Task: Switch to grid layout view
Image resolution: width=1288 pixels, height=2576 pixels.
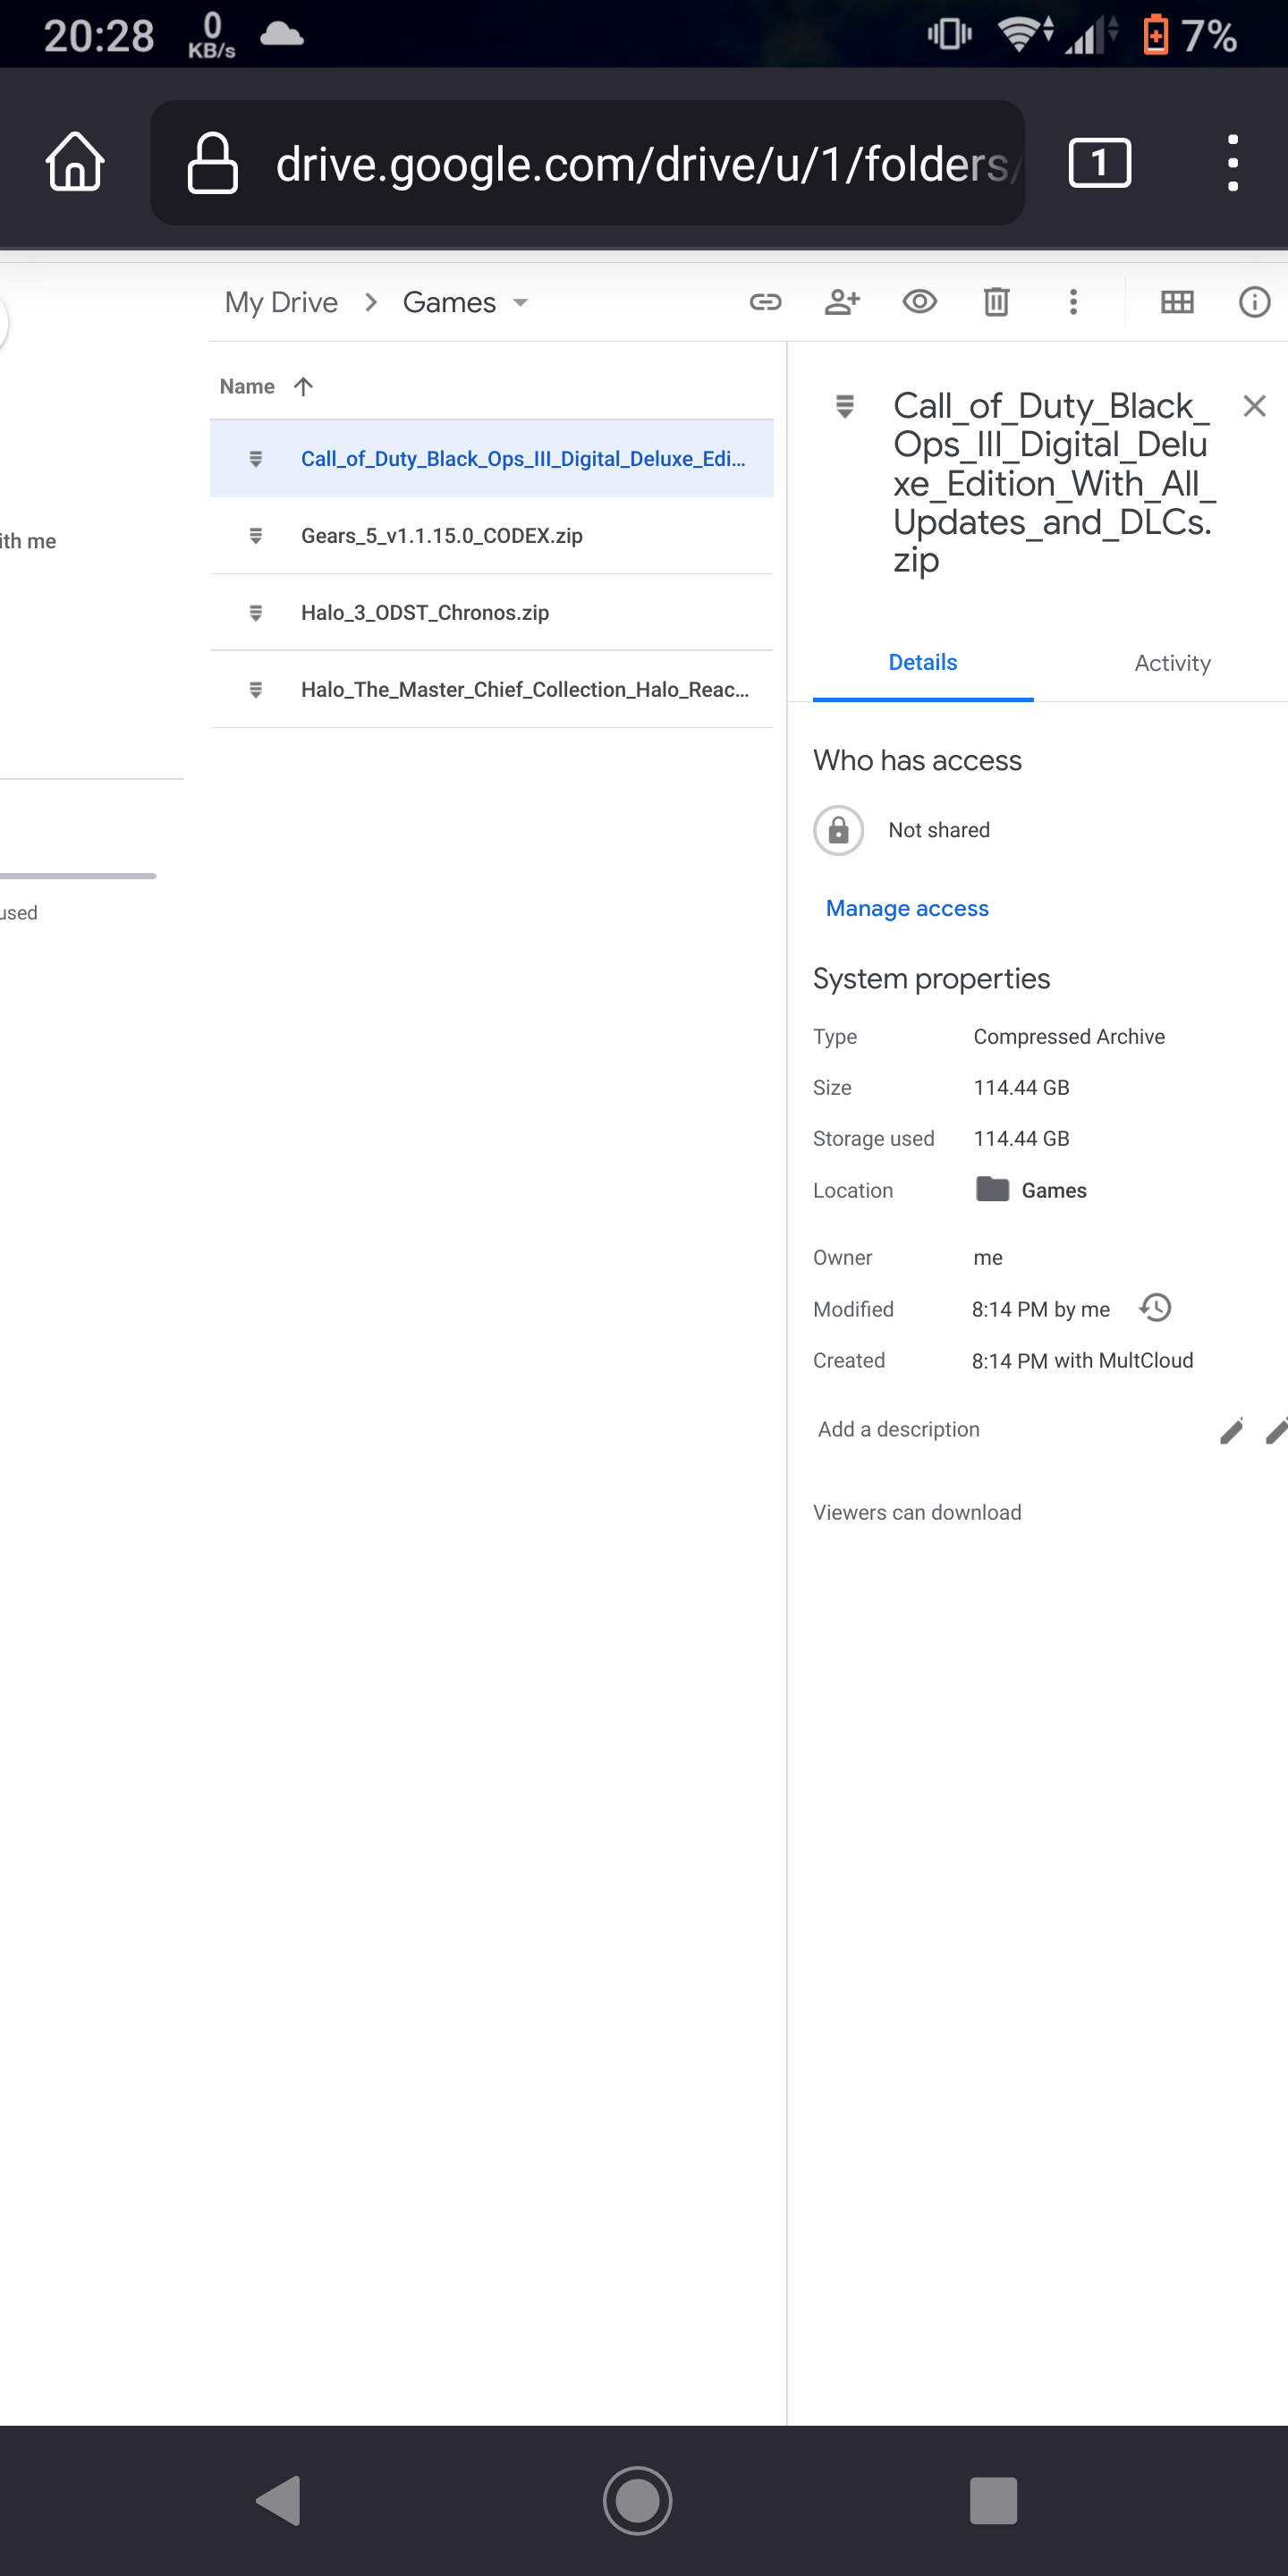Action: point(1177,302)
